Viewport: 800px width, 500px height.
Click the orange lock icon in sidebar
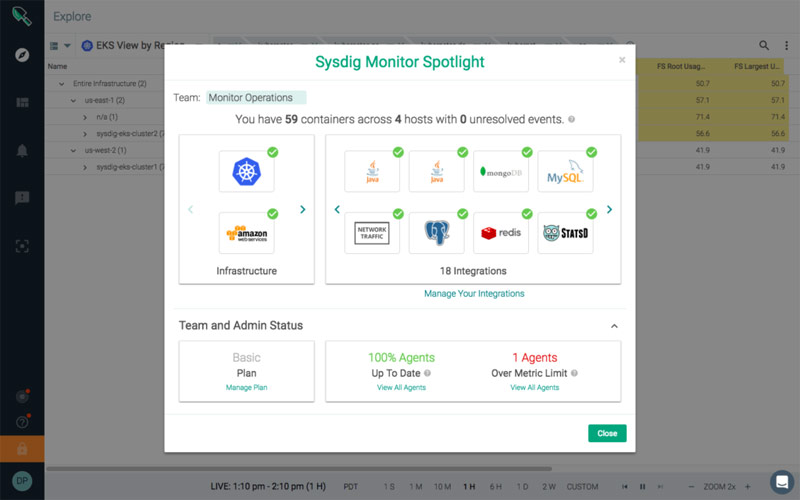click(x=22, y=449)
